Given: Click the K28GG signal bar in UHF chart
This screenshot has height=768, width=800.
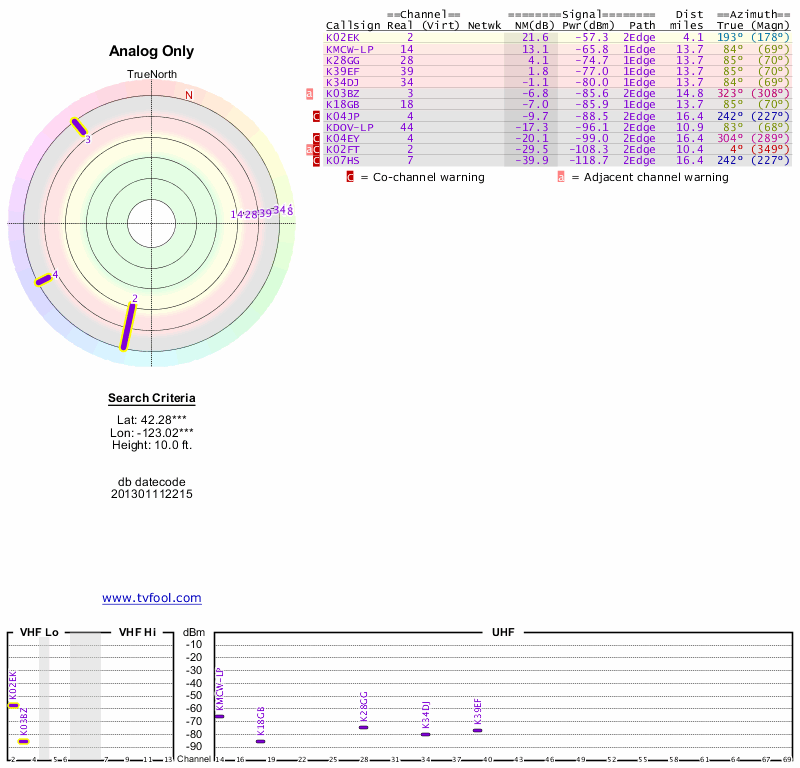Looking at the screenshot, I should pyautogui.click(x=363, y=727).
